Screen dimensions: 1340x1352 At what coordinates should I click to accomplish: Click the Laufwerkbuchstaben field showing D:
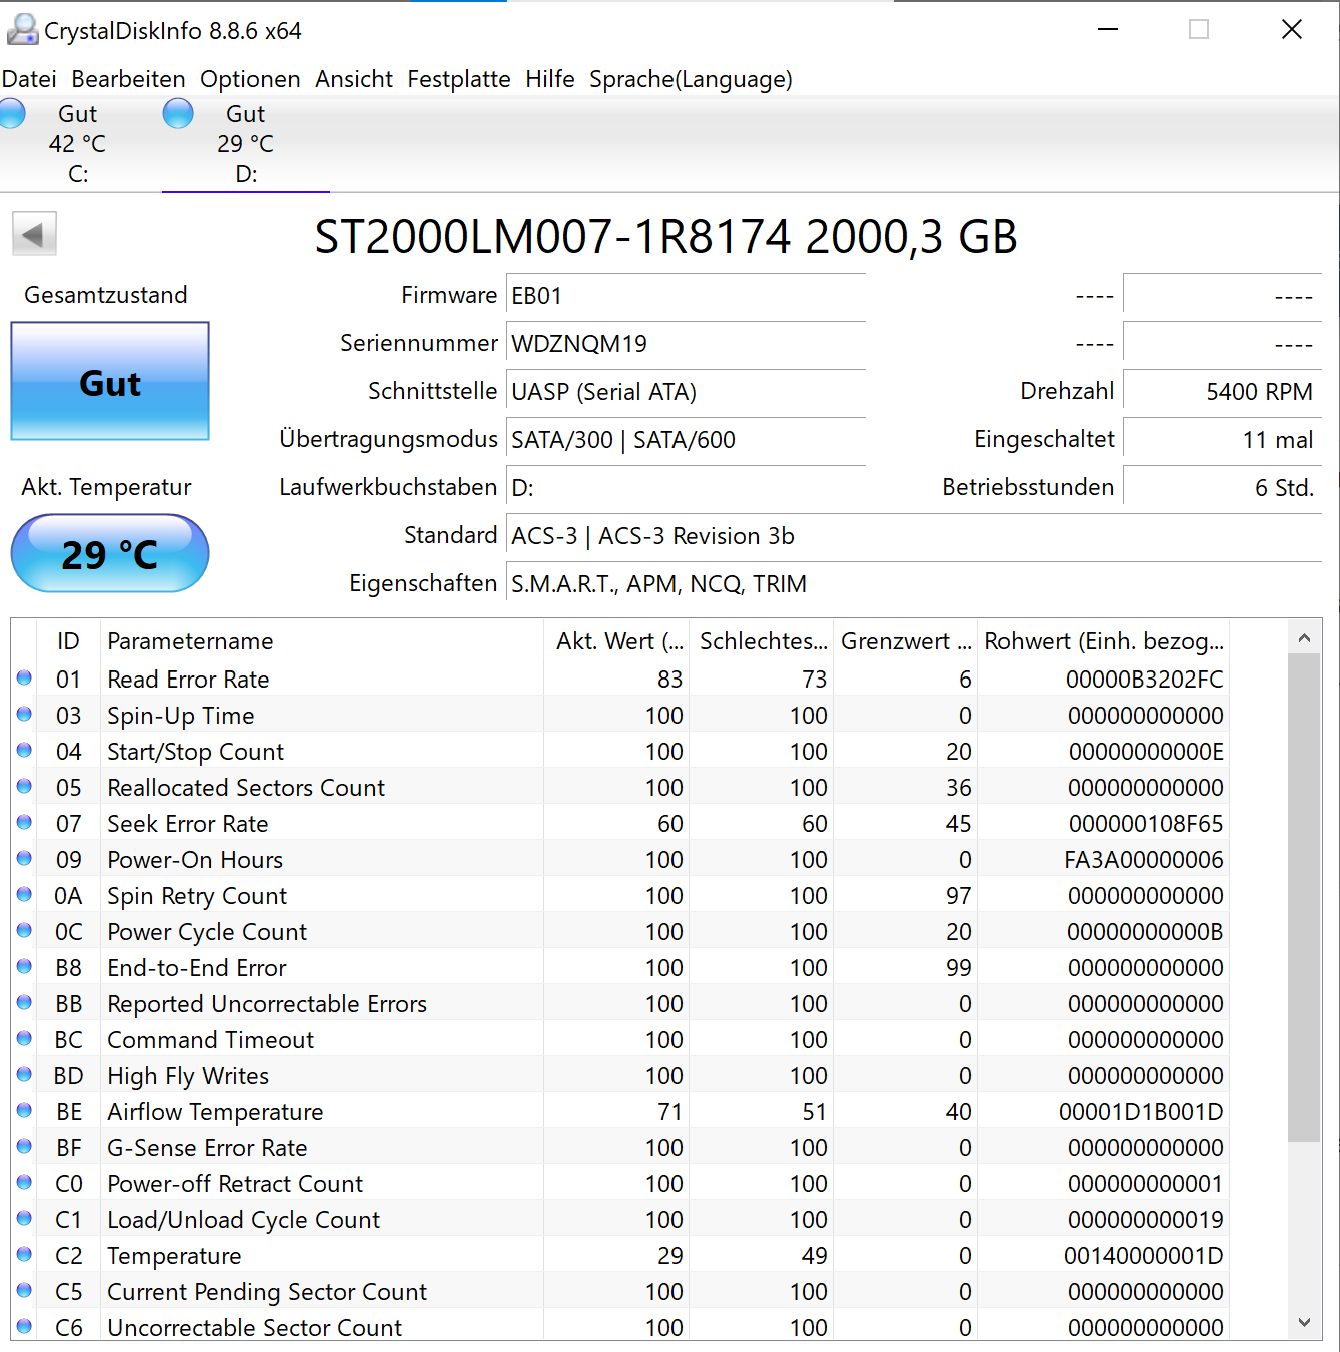[x=686, y=488]
